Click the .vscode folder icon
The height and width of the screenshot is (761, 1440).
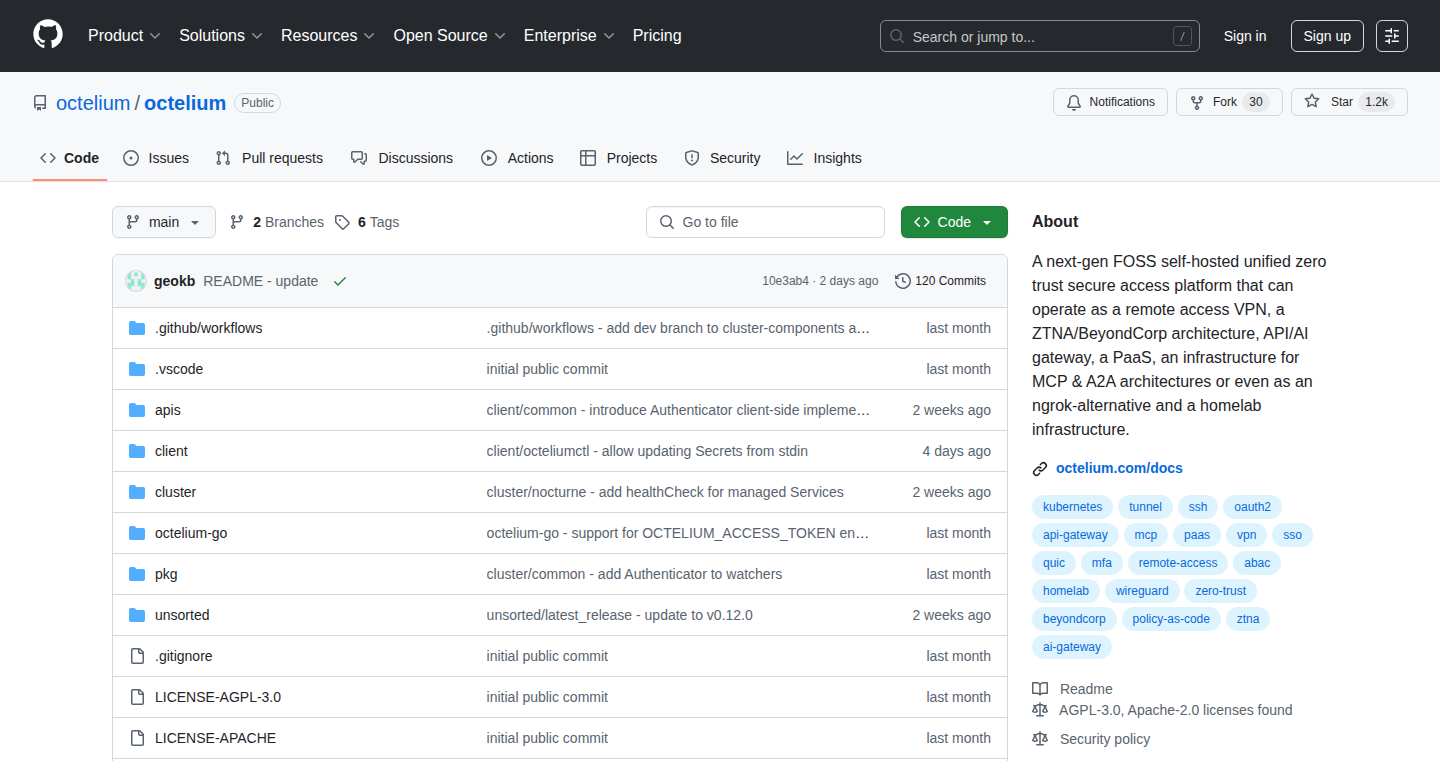[137, 369]
